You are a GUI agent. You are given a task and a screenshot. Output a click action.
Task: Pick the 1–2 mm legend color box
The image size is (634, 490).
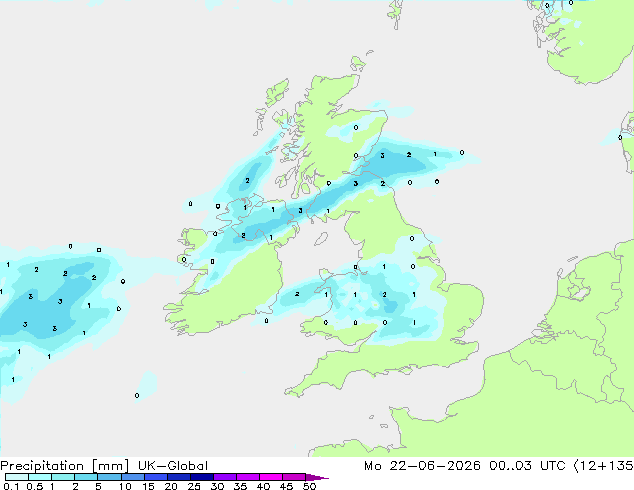[x=63, y=477]
